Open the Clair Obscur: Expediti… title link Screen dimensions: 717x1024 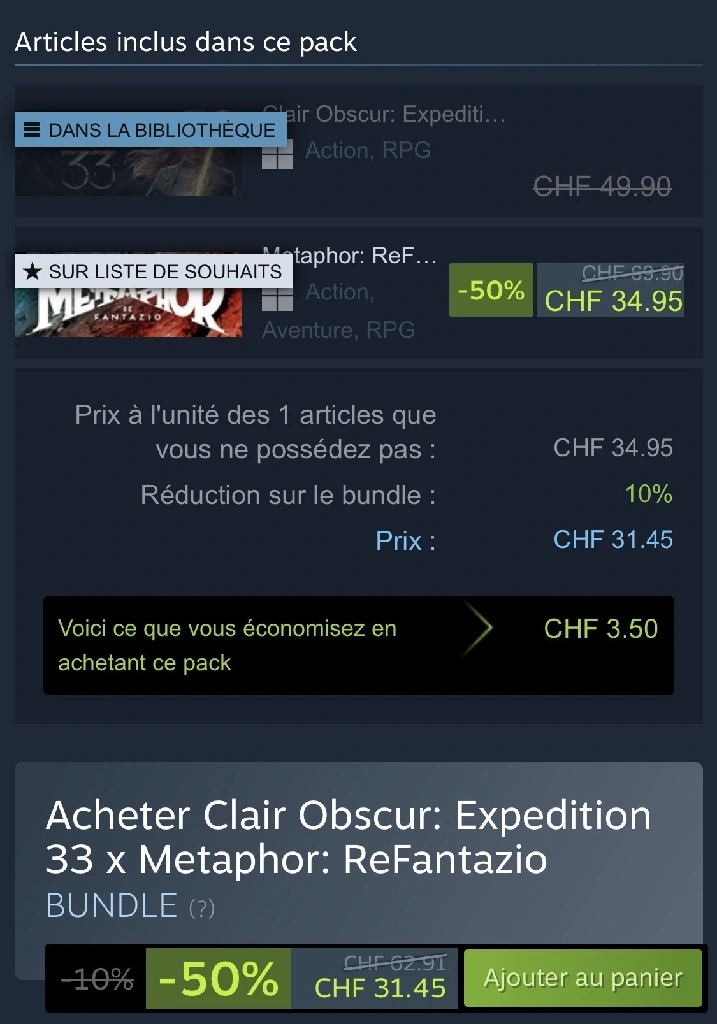(x=384, y=114)
